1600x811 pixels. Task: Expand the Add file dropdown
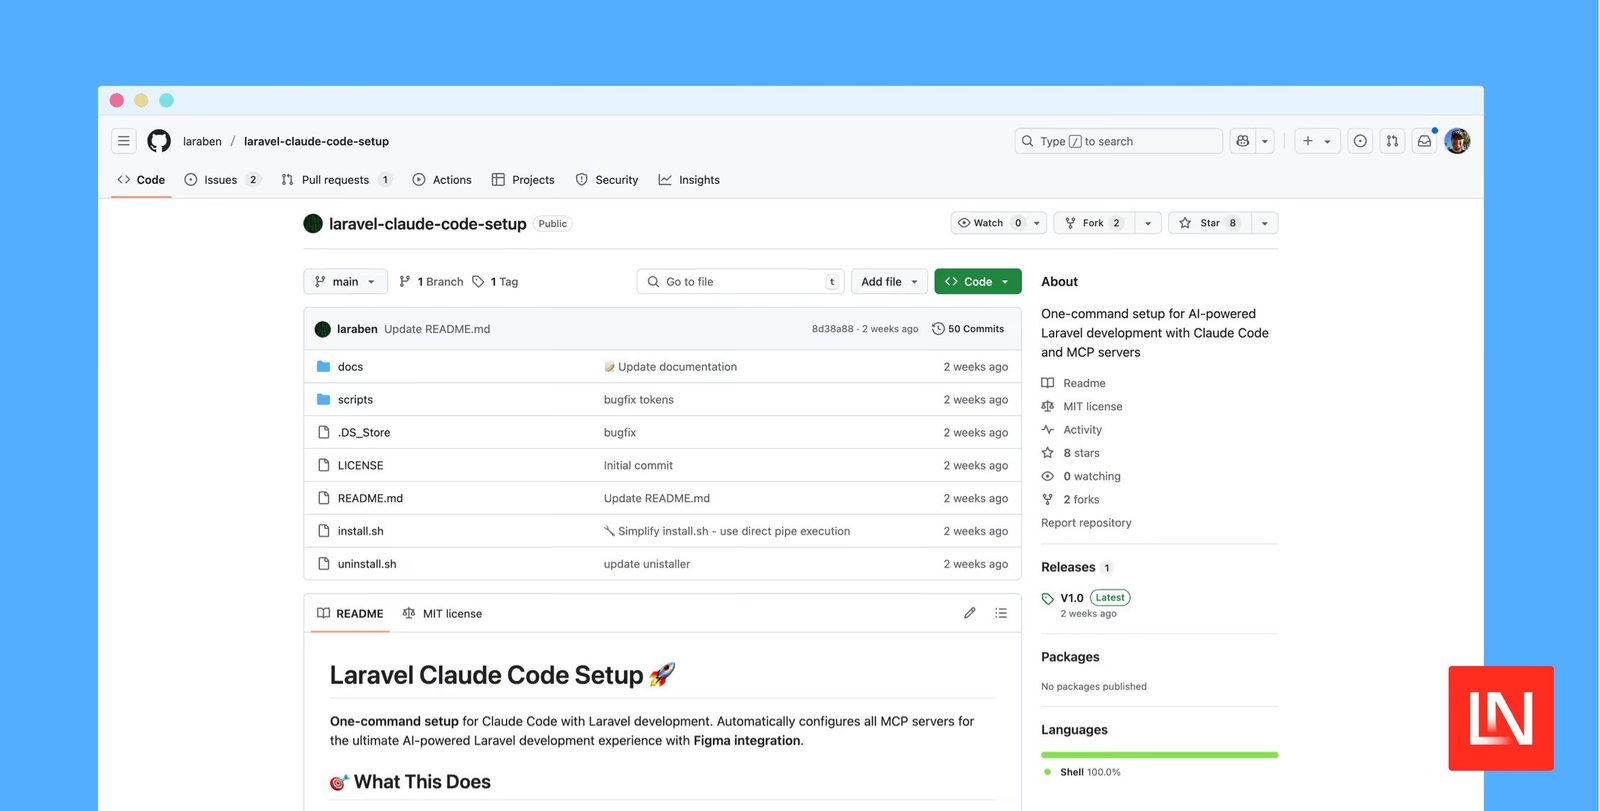(889, 282)
